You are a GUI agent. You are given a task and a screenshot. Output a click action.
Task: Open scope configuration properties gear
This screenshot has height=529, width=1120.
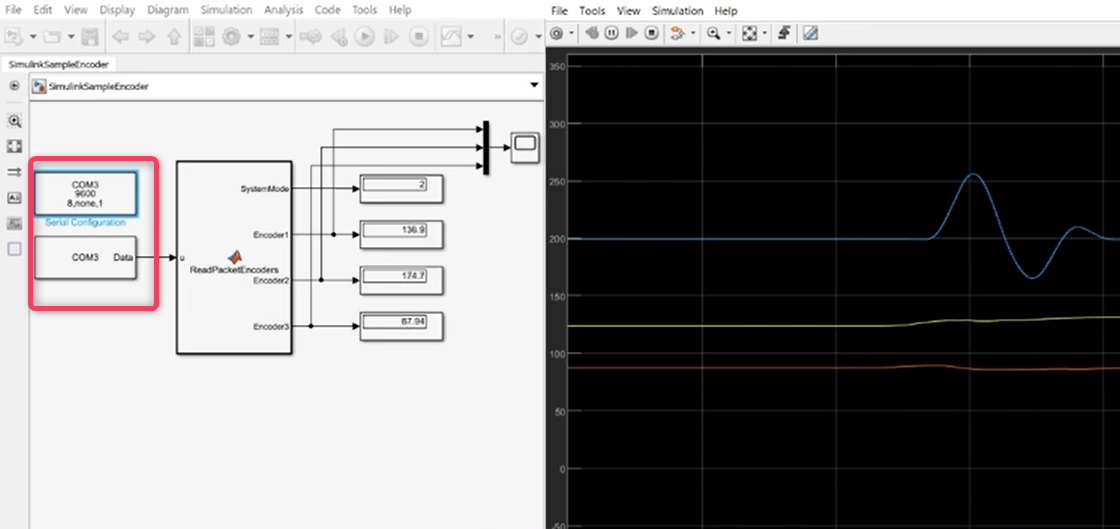(557, 33)
